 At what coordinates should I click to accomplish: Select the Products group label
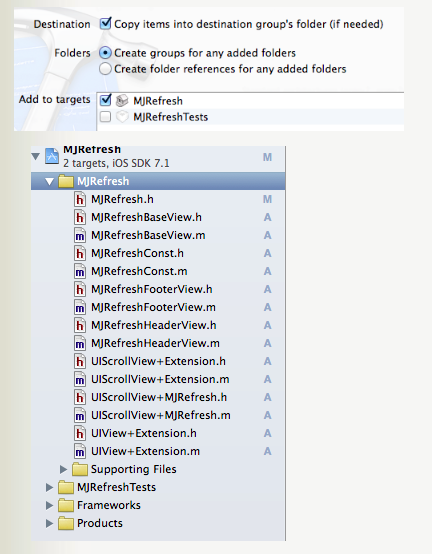(100, 523)
